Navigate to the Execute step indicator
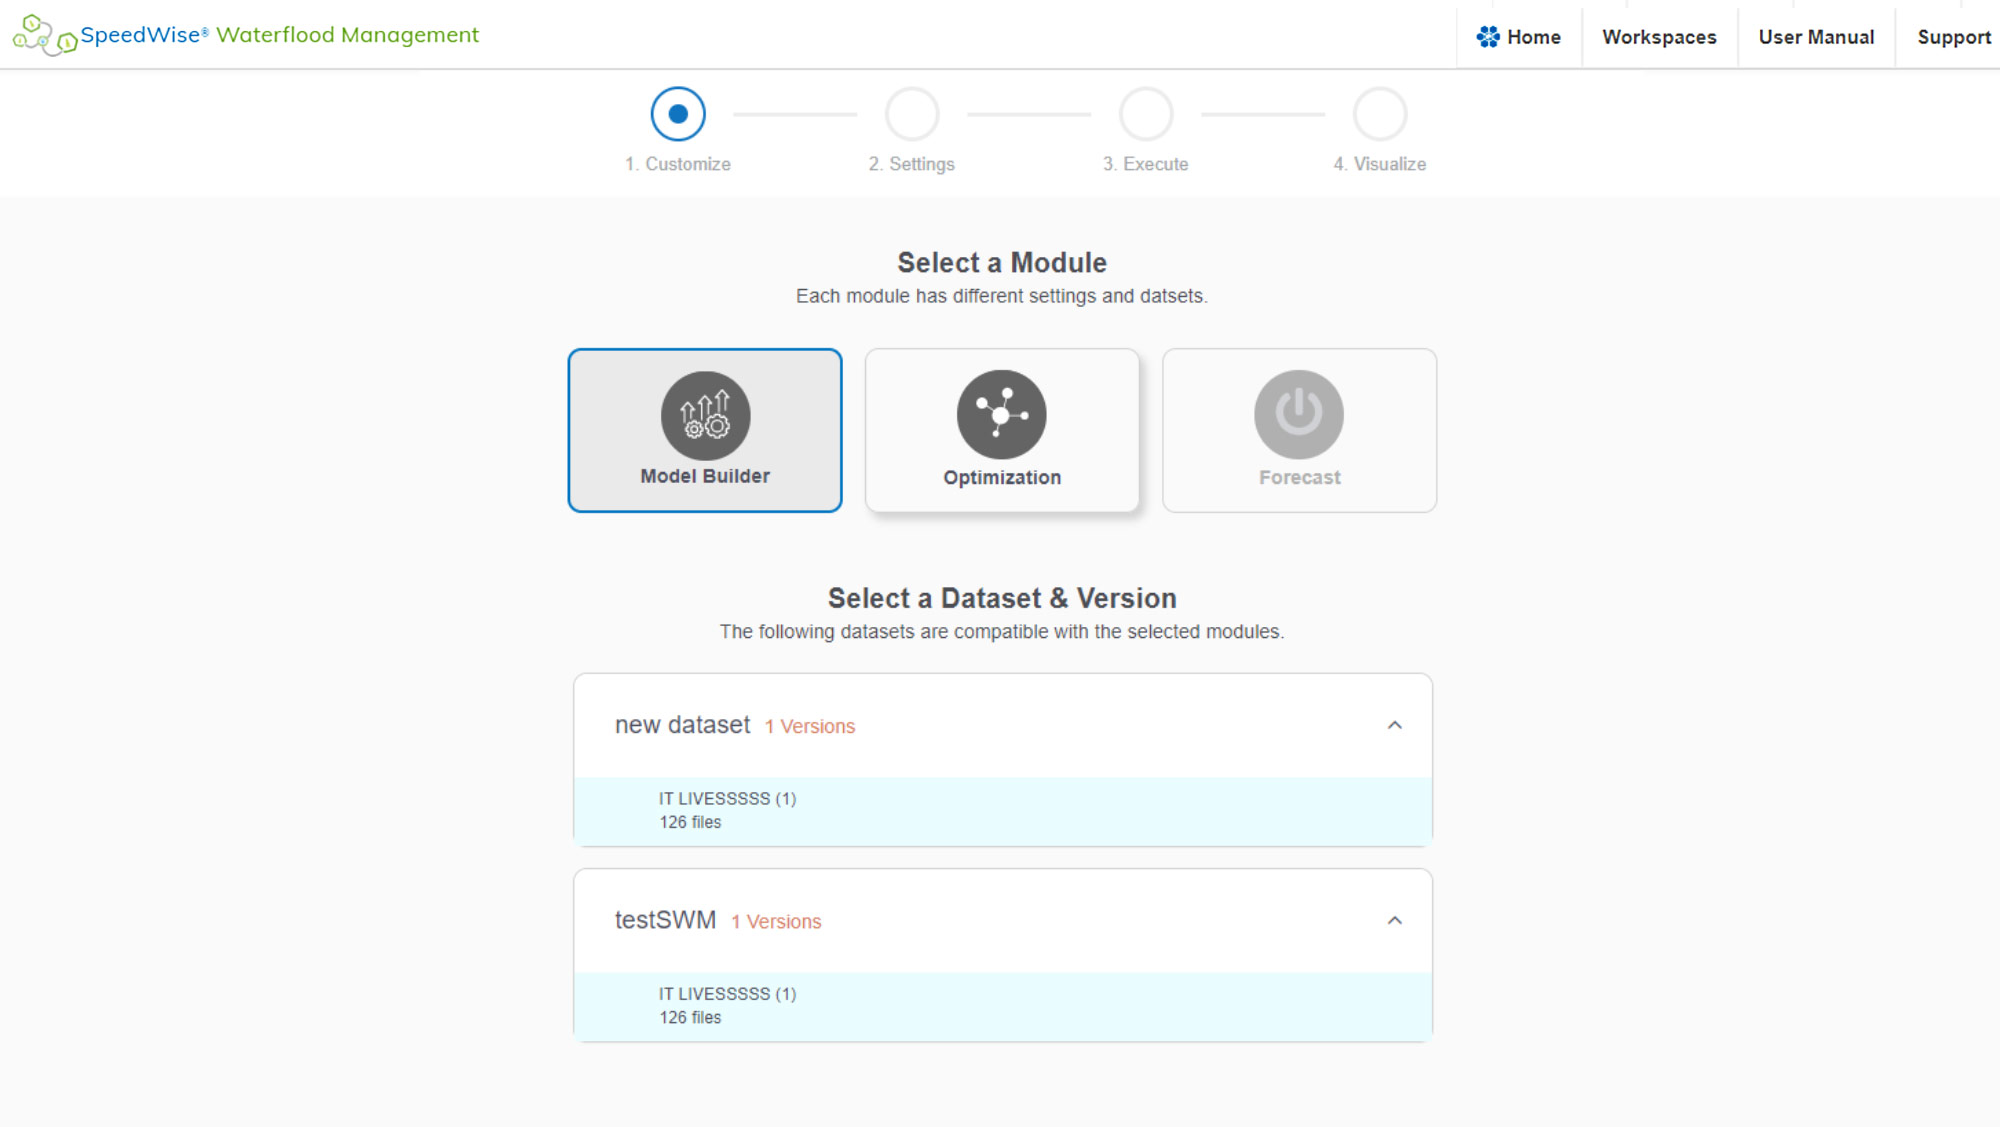Screen dimensions: 2000x1127 [1146, 113]
